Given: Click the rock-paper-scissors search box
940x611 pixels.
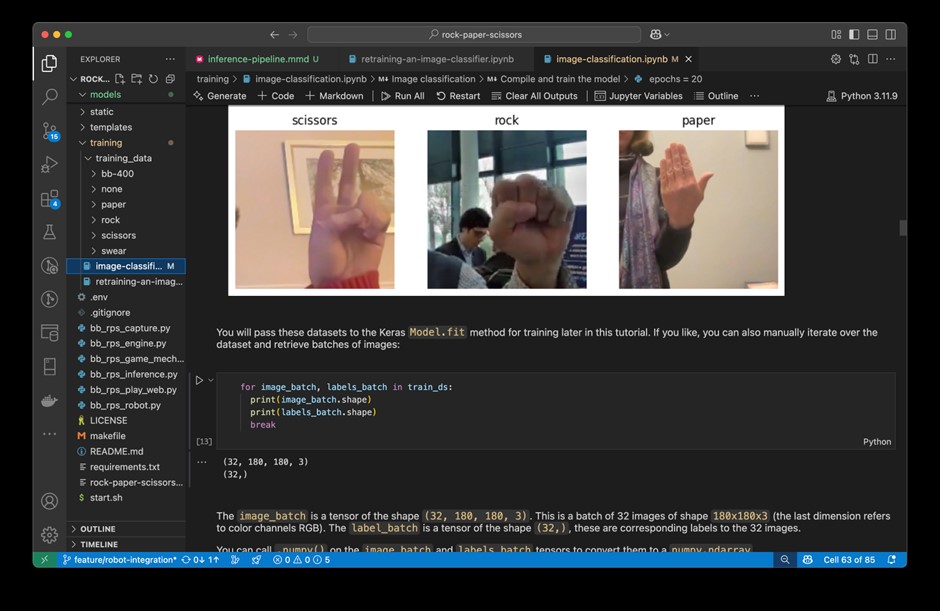Looking at the screenshot, I should click(x=474, y=35).
